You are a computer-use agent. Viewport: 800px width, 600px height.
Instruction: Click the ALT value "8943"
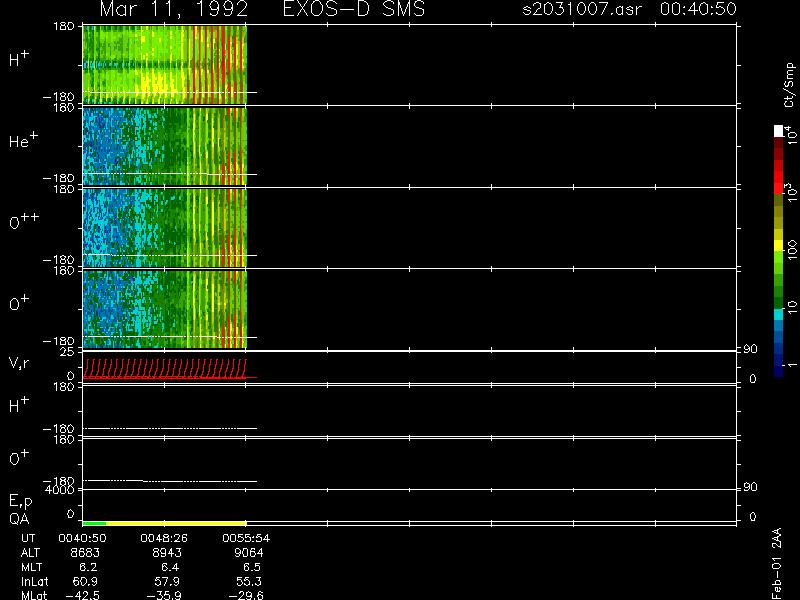[167, 553]
